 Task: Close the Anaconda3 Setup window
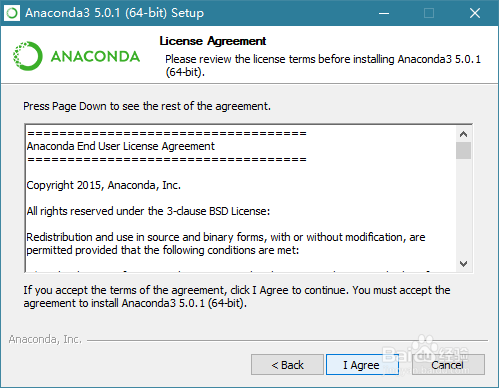[475, 13]
